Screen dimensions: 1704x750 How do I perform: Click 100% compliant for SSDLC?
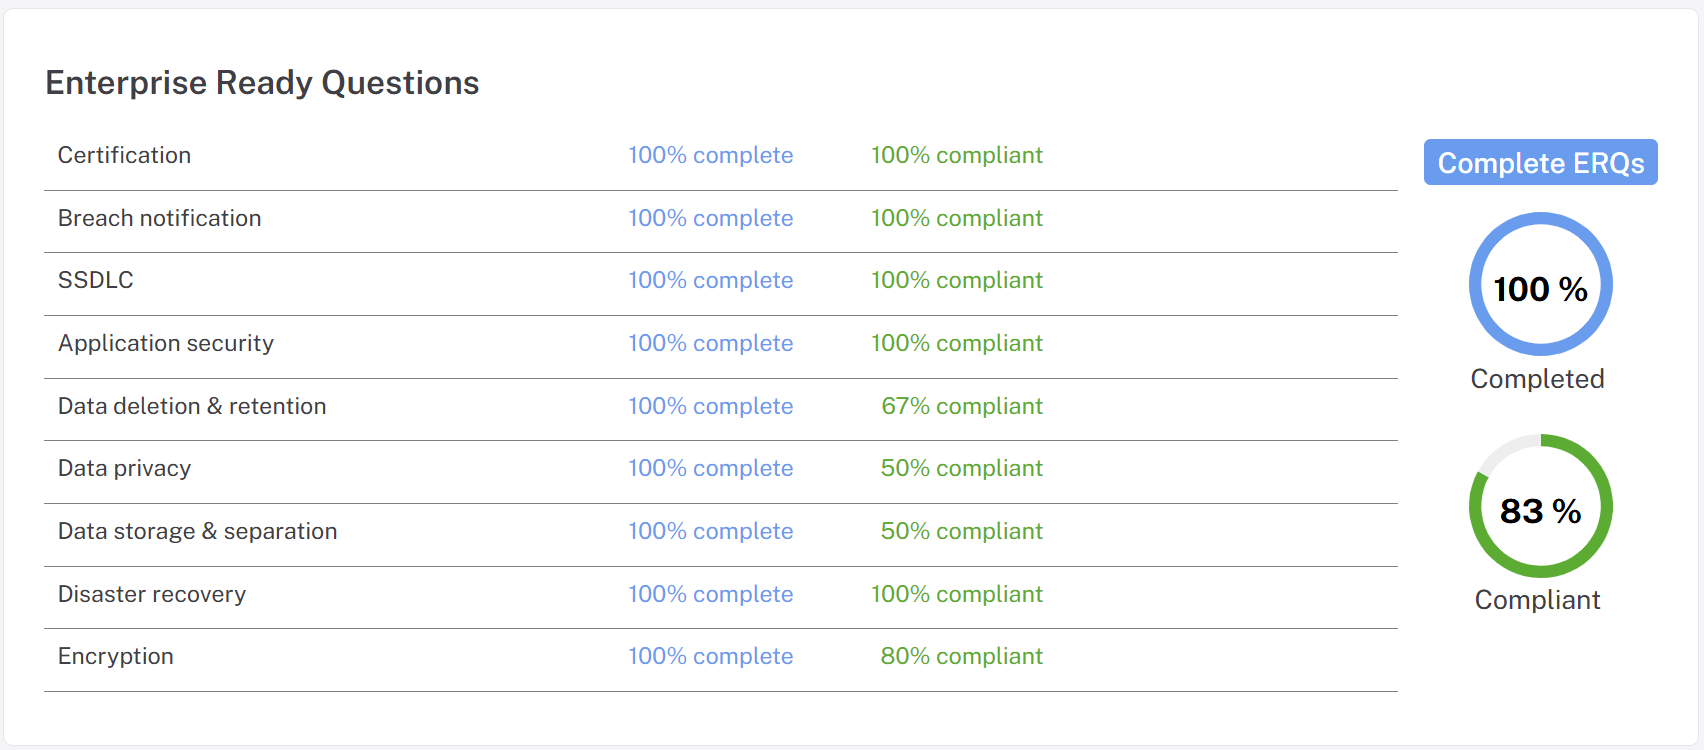956,280
